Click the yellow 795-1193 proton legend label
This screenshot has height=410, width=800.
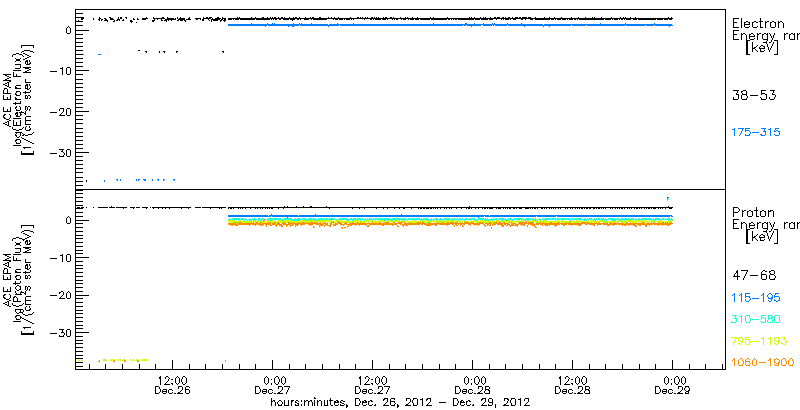tap(760, 341)
